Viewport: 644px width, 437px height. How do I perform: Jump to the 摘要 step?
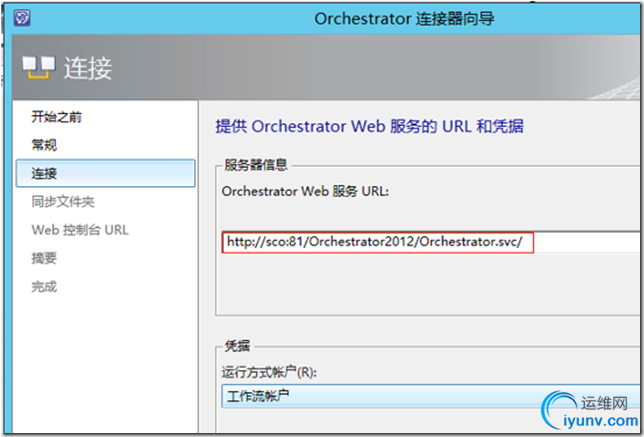(44, 258)
